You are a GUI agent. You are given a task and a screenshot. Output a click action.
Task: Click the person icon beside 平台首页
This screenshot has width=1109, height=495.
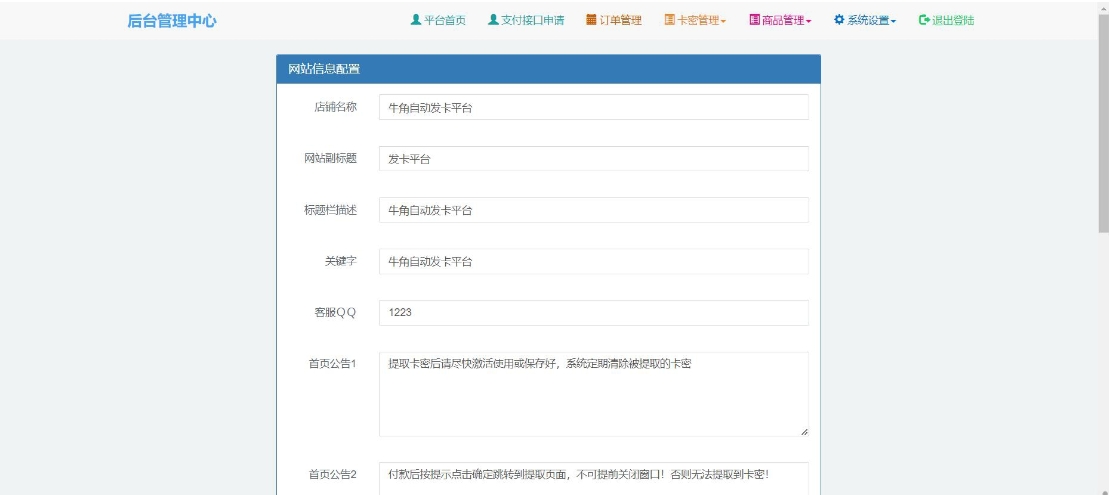tap(416, 21)
